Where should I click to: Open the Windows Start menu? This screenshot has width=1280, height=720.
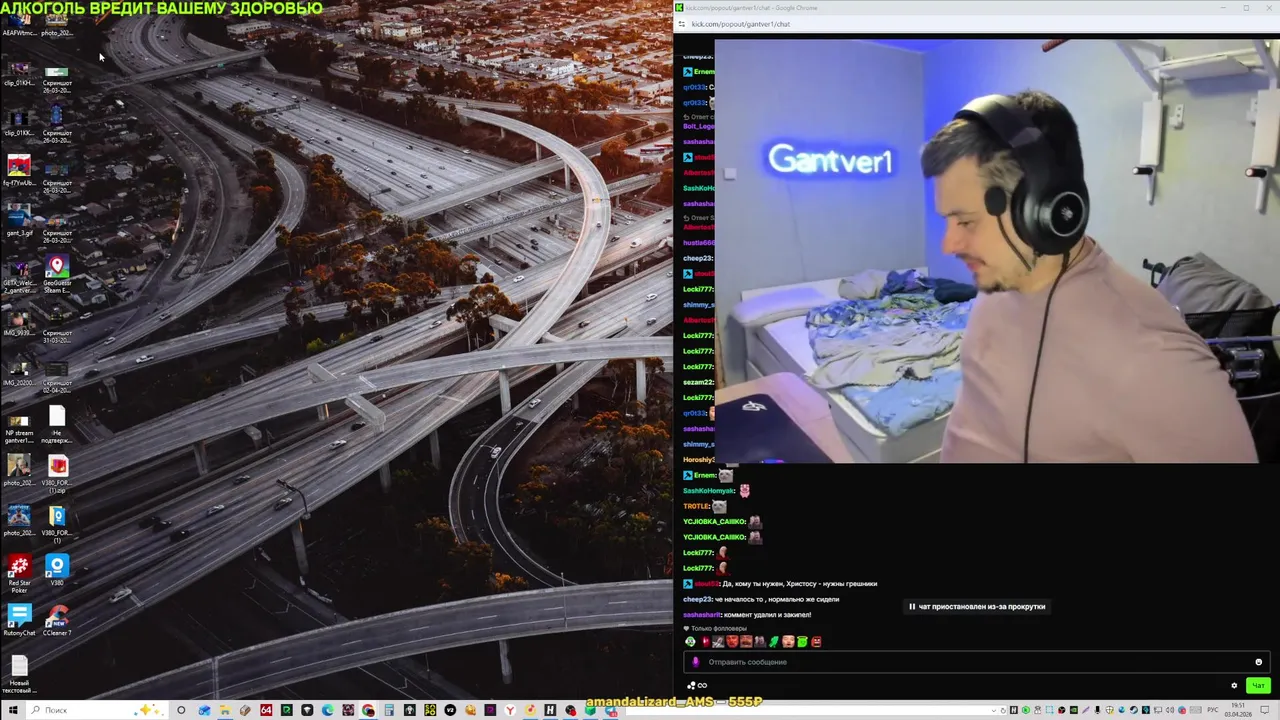13,710
